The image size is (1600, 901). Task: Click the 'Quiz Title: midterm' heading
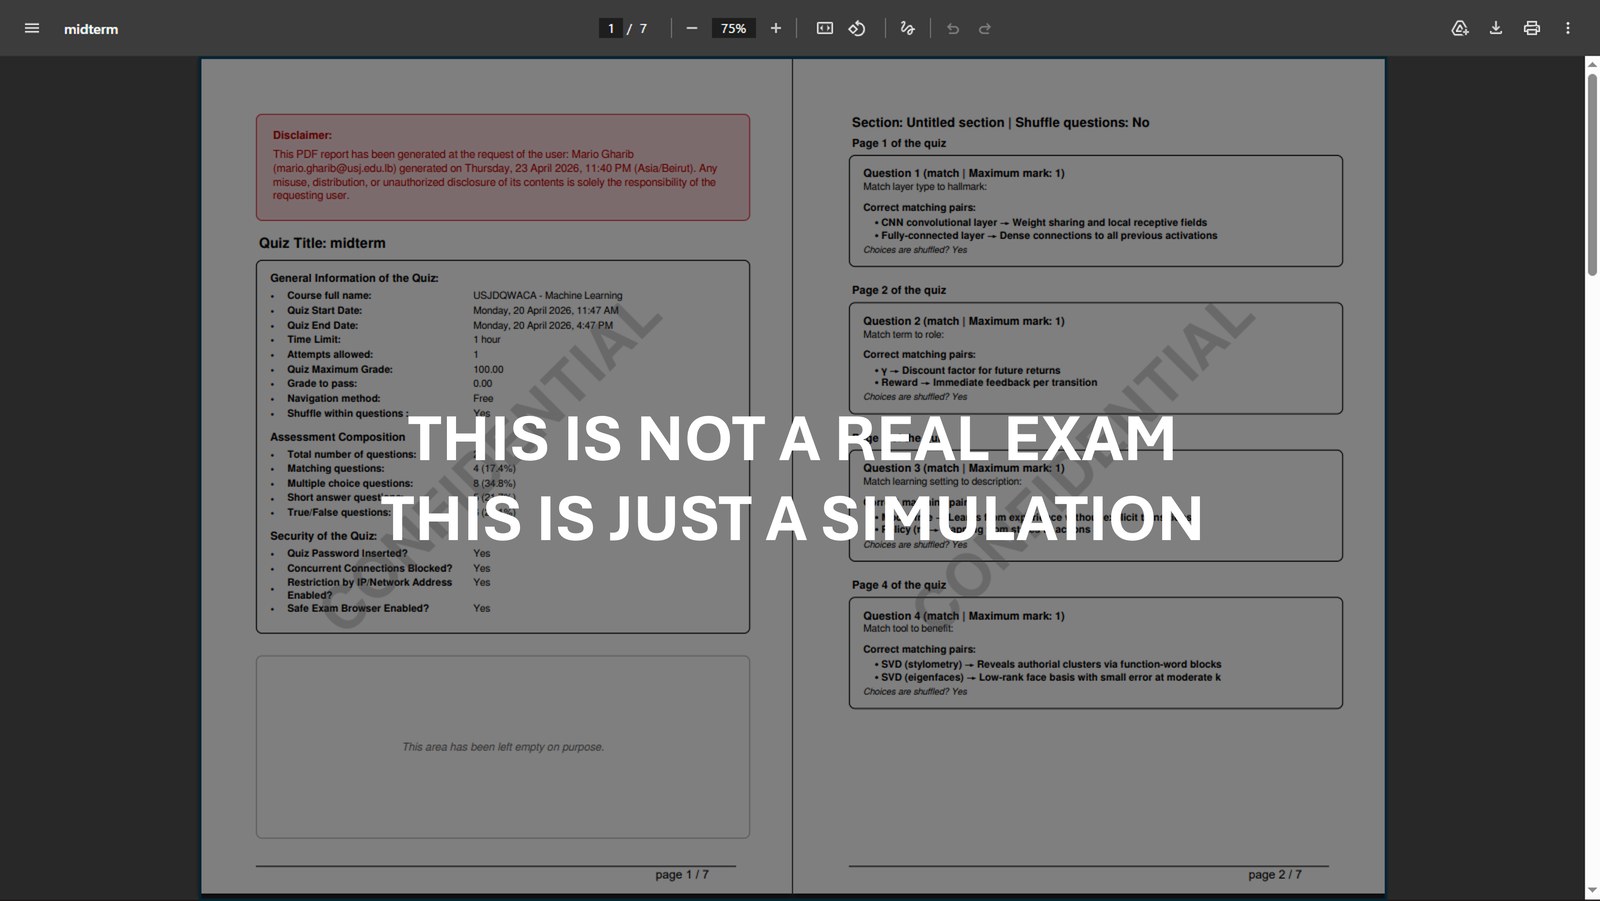322,243
